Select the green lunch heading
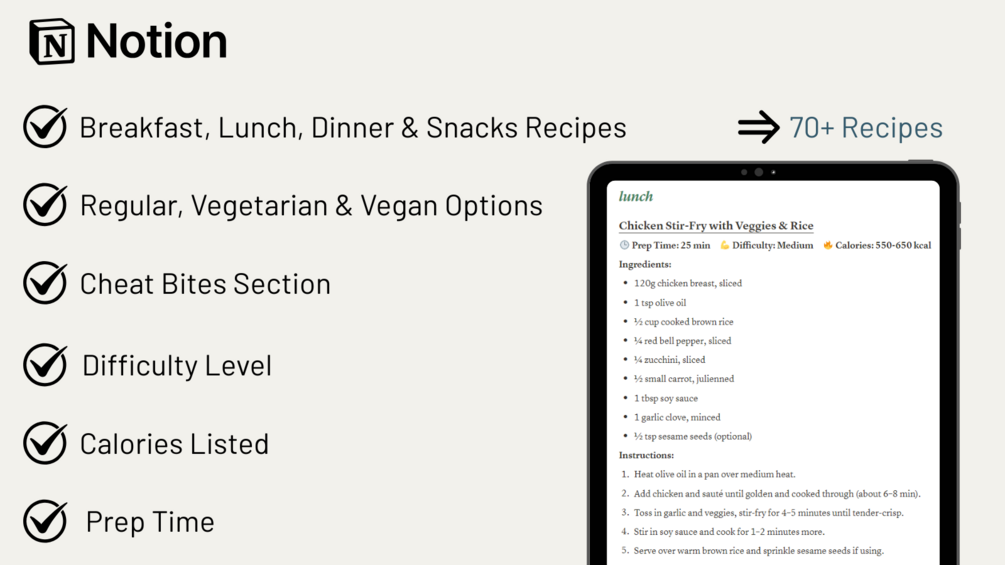1005x565 pixels. [x=636, y=197]
